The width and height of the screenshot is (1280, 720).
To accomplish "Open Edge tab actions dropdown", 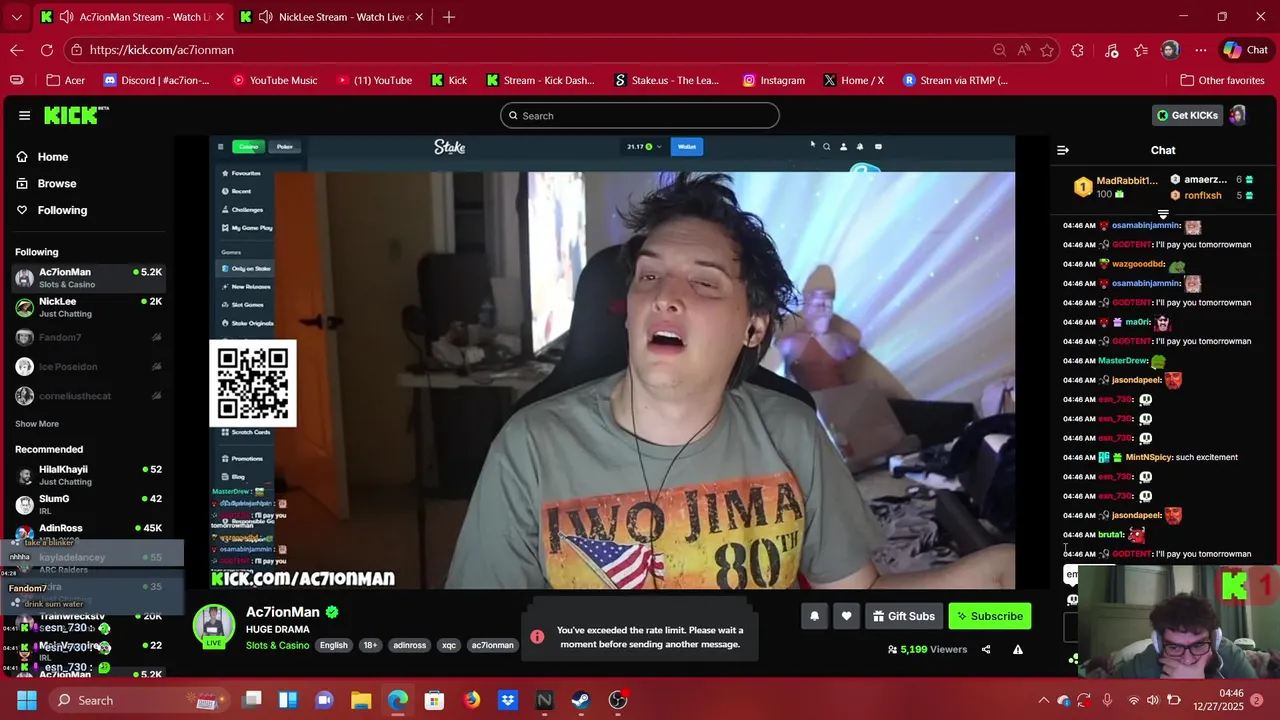I will (x=16, y=17).
